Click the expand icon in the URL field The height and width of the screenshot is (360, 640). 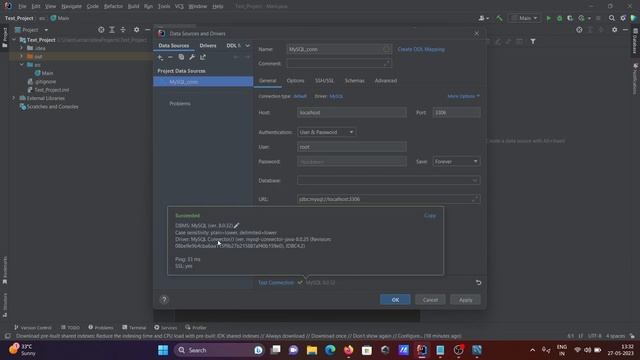tap(475, 199)
